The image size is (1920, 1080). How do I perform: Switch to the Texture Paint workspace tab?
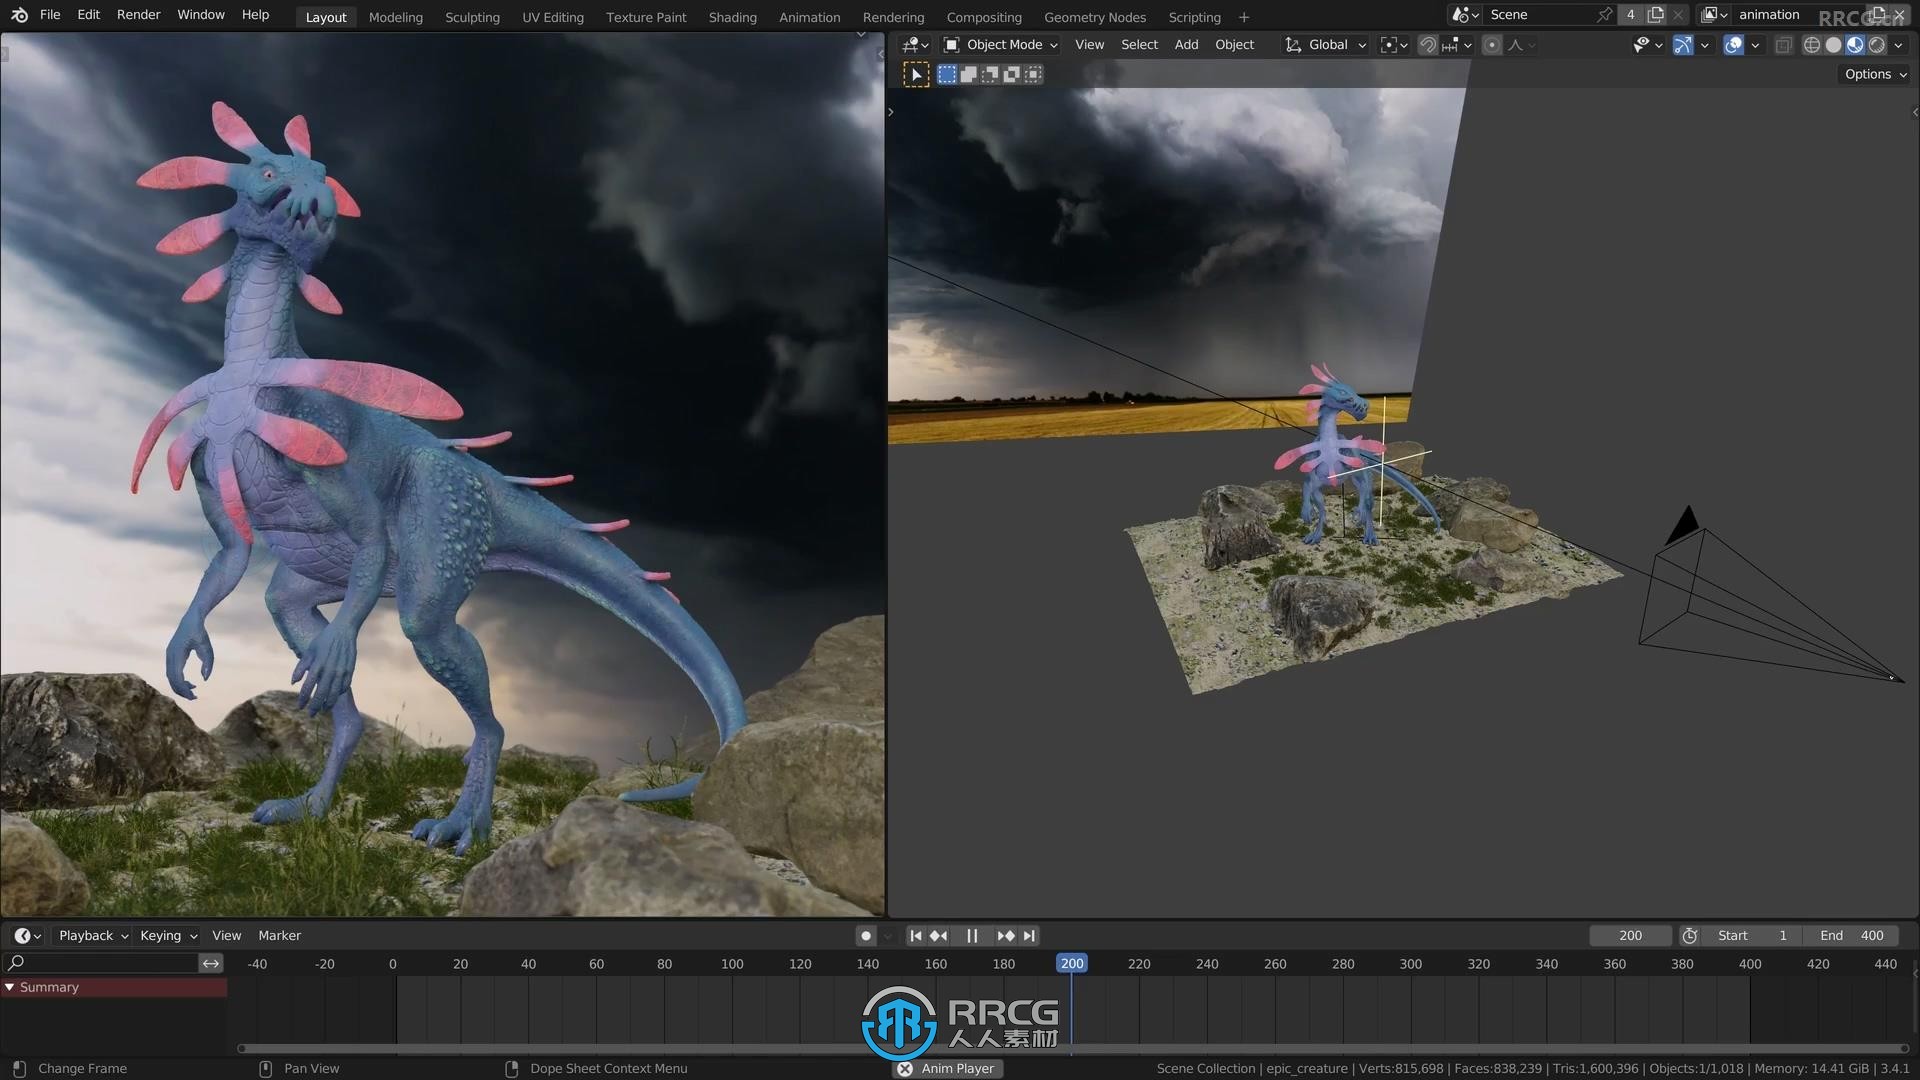coord(646,17)
